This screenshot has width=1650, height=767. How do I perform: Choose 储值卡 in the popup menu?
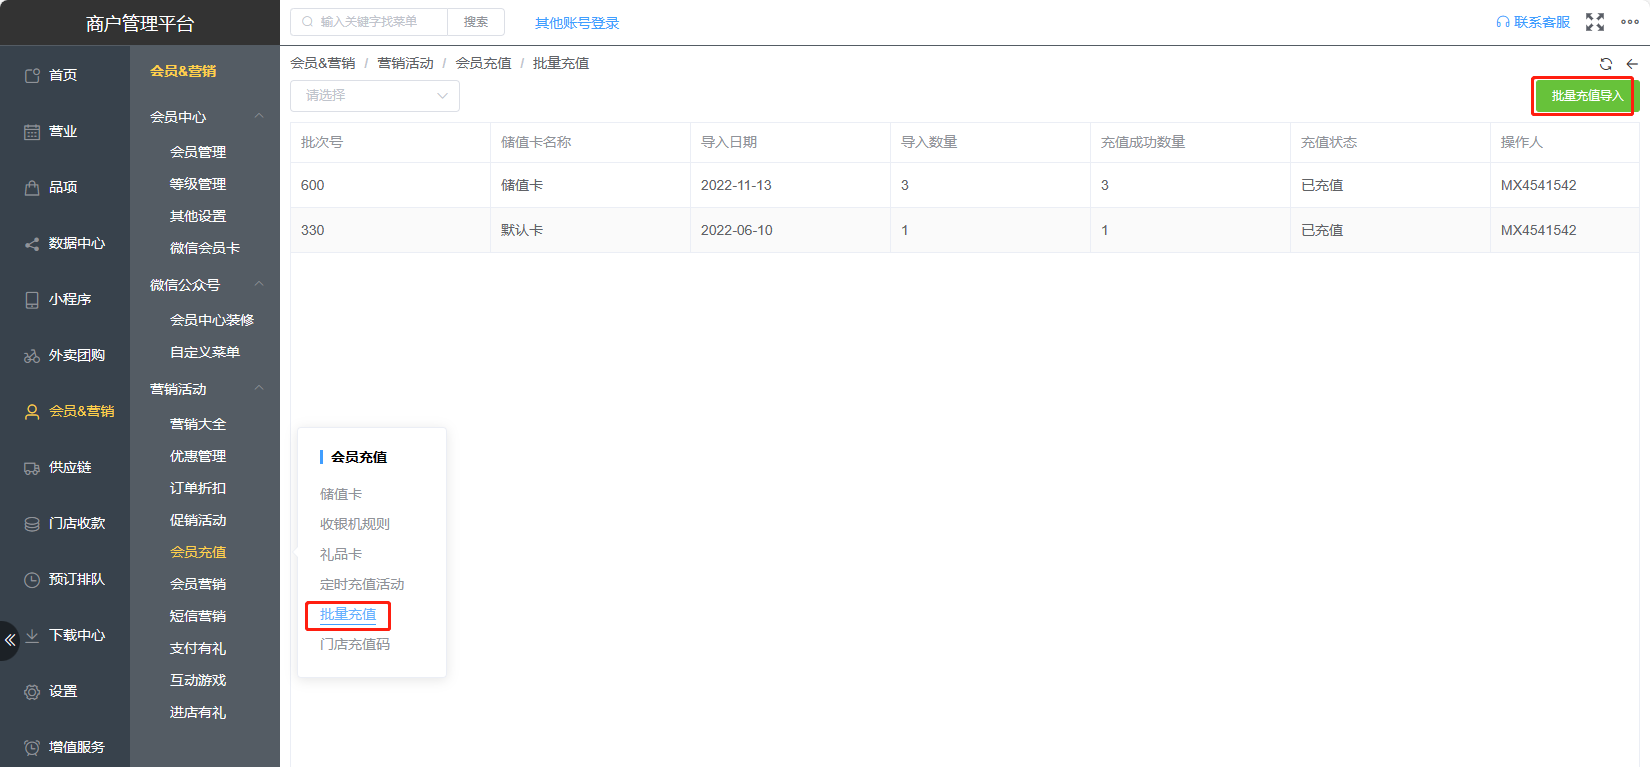point(341,494)
